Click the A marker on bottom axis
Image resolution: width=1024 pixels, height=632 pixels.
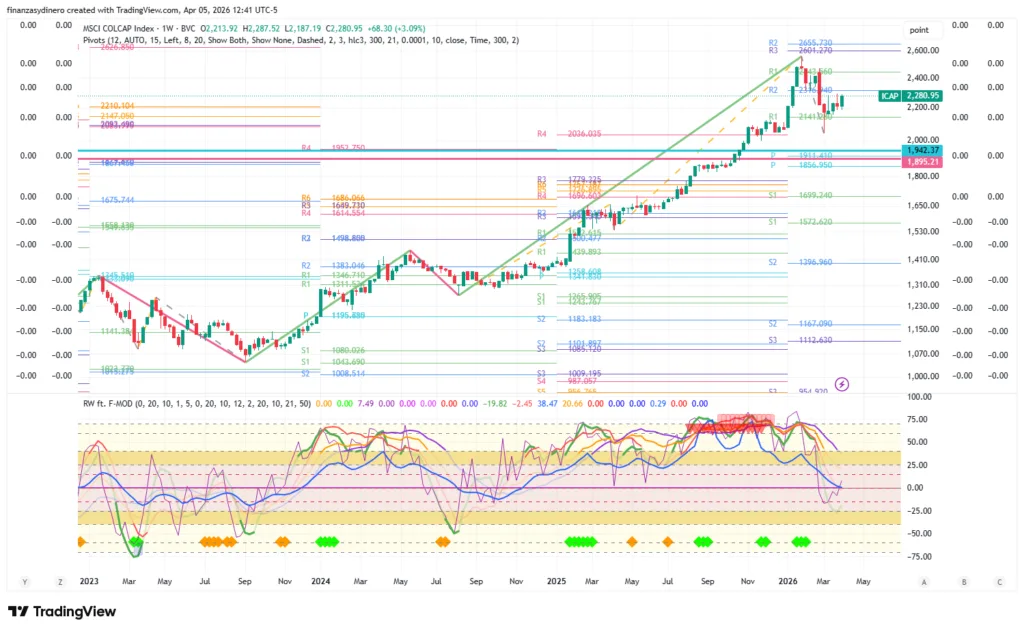924,581
